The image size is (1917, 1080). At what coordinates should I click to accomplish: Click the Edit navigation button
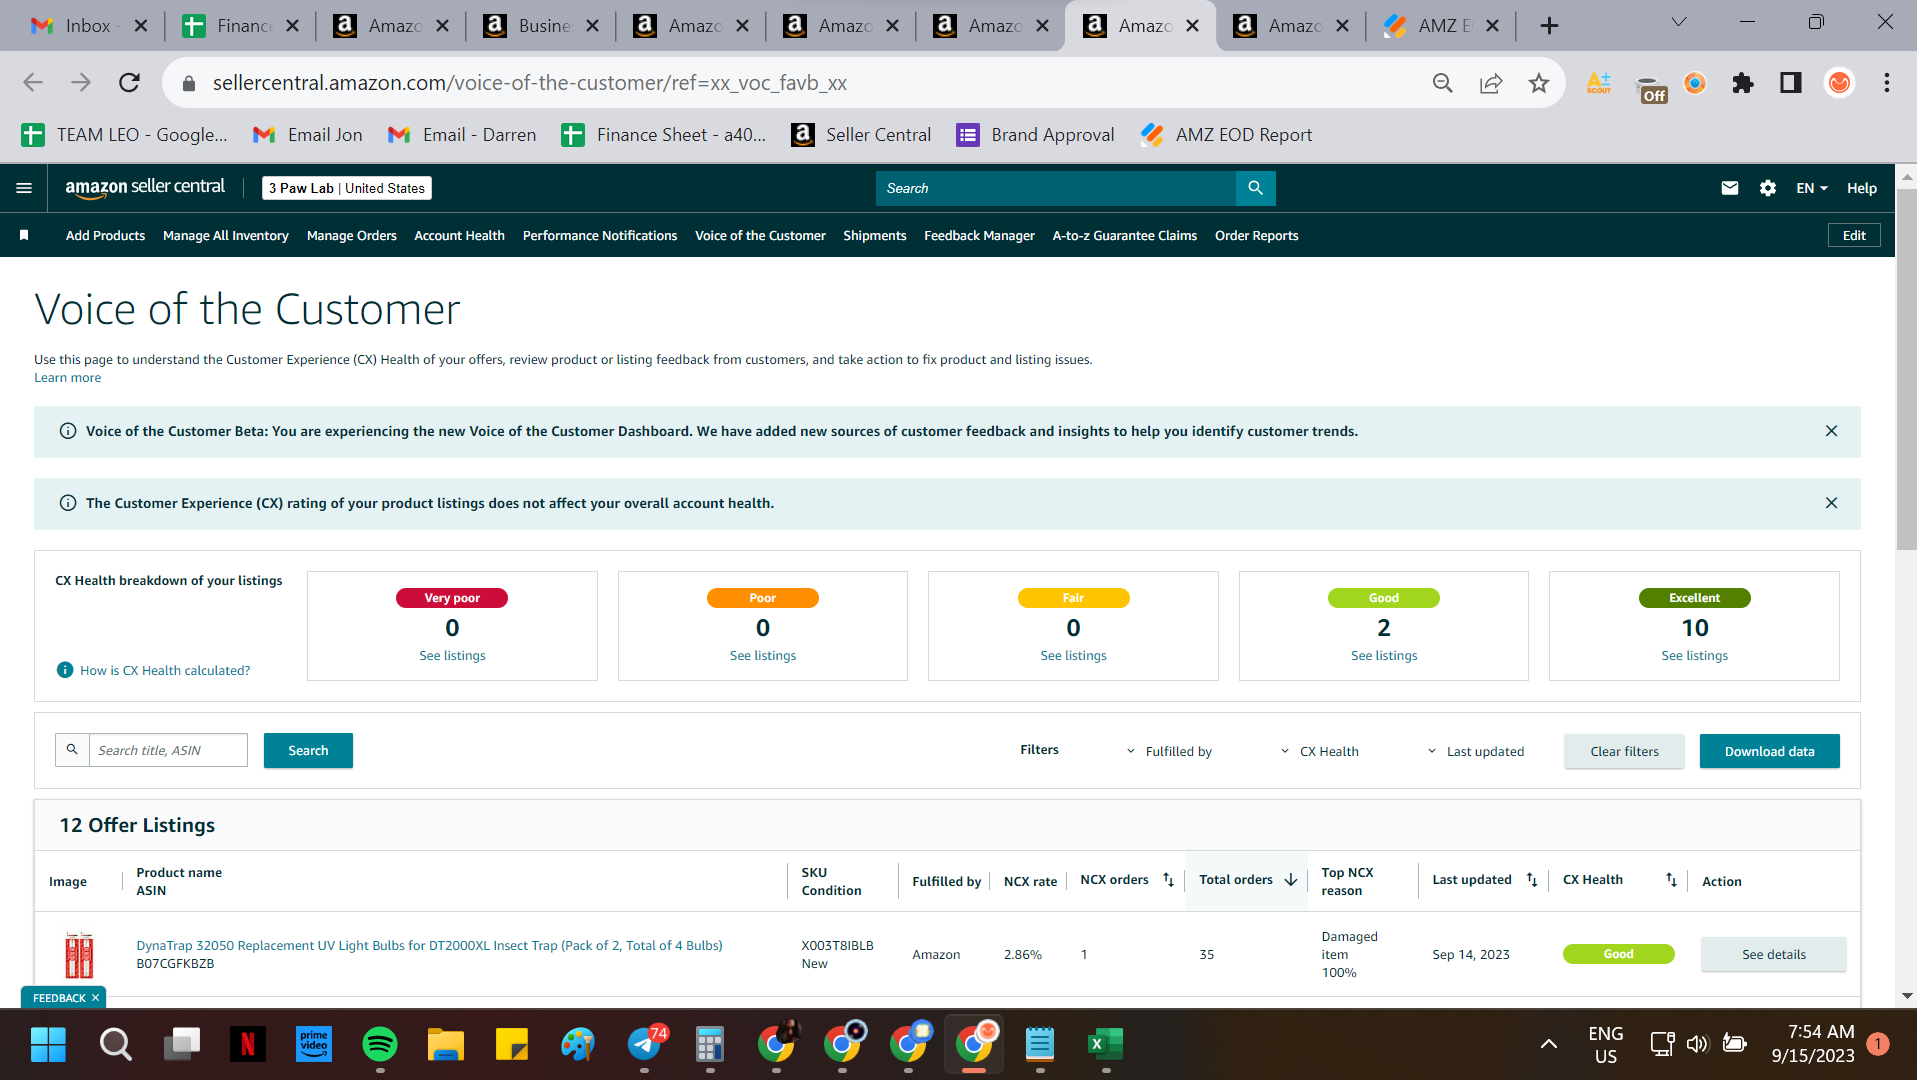click(x=1854, y=235)
